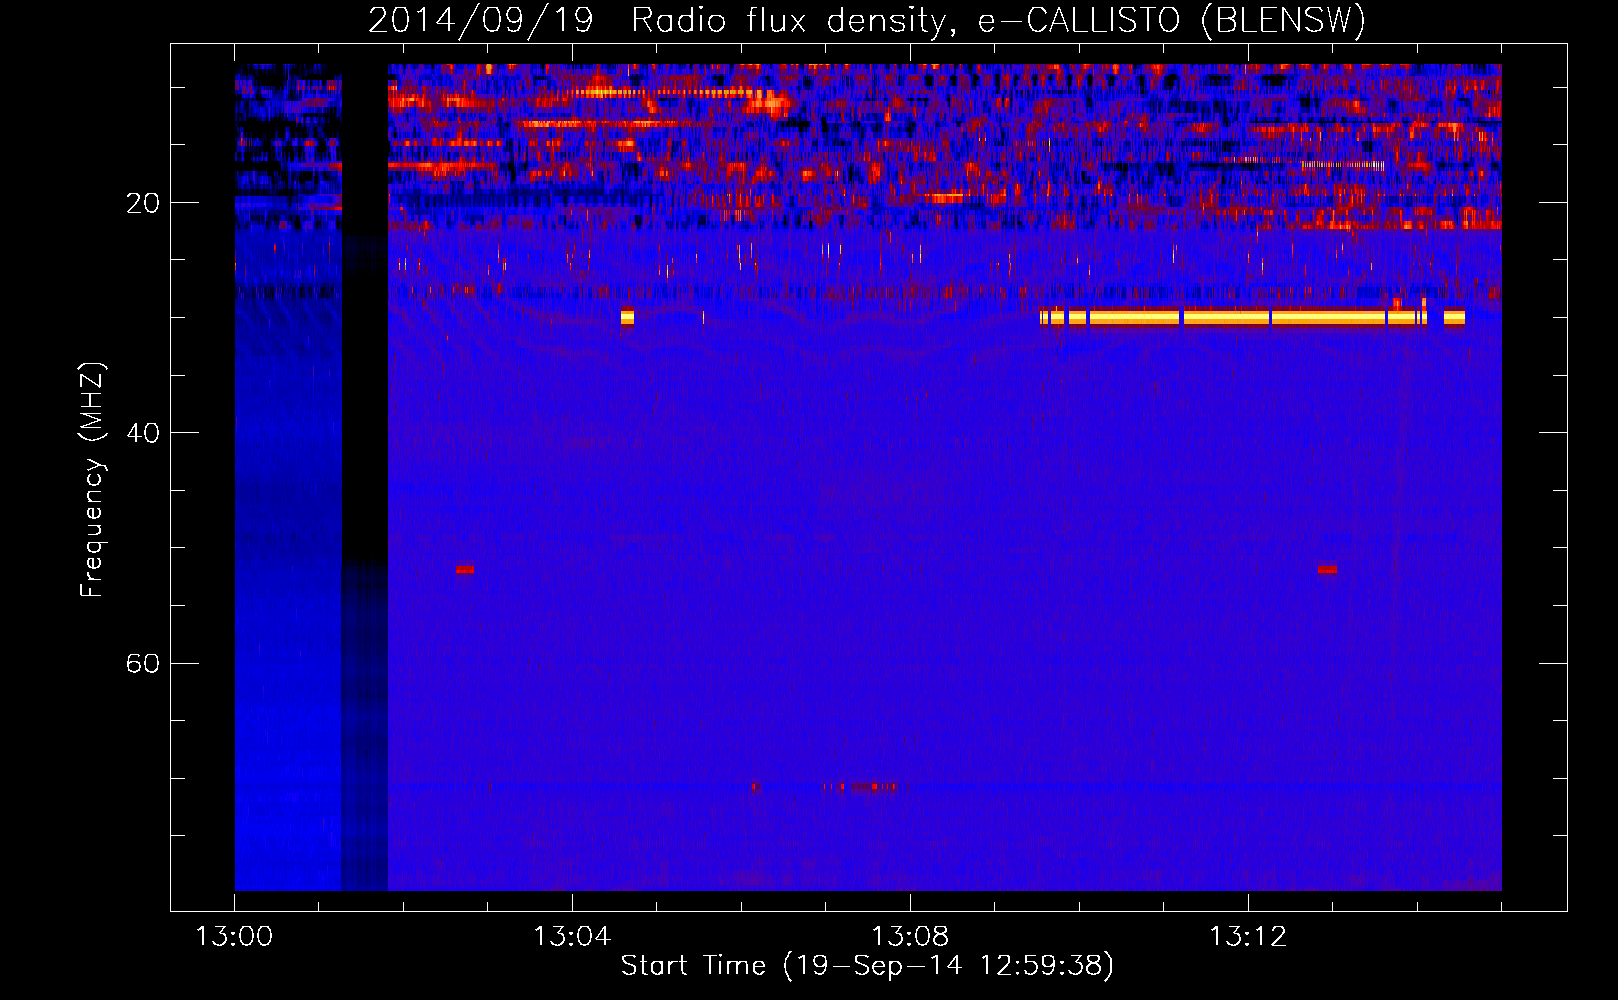Click the "13:08" time tick label
The width and height of the screenshot is (1618, 1000).
910,937
